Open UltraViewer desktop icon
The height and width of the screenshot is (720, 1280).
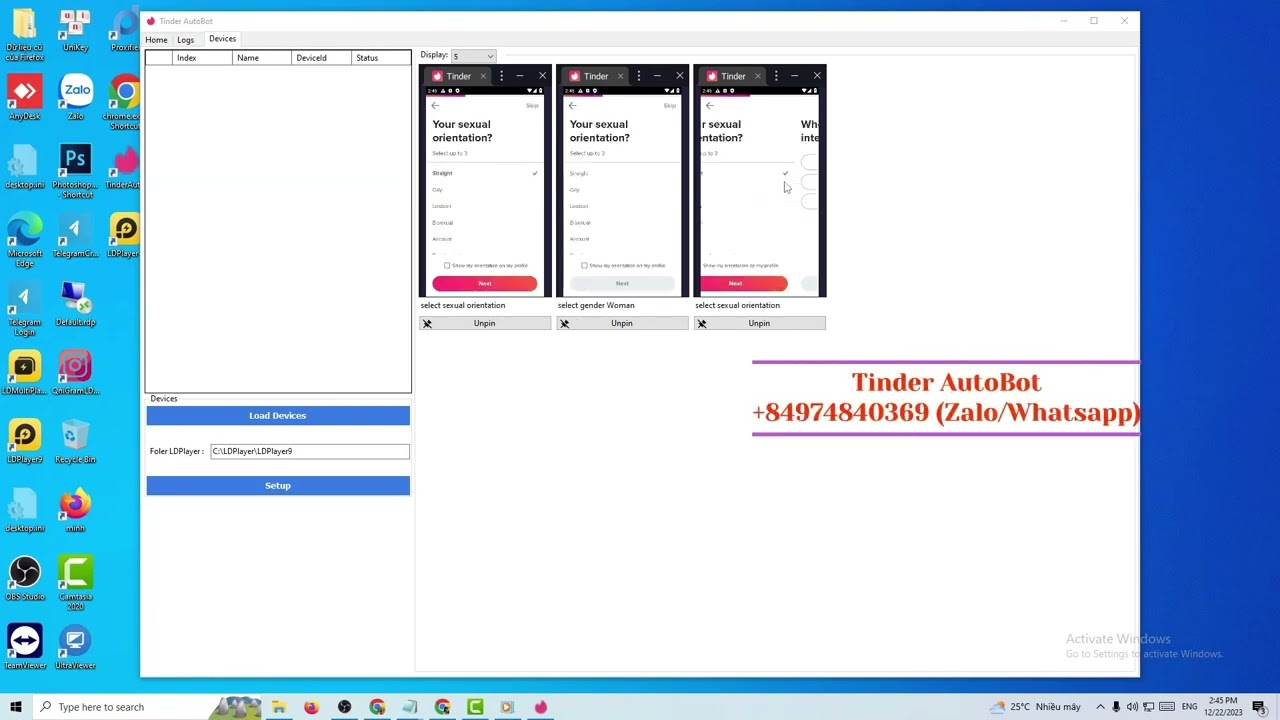(75, 647)
